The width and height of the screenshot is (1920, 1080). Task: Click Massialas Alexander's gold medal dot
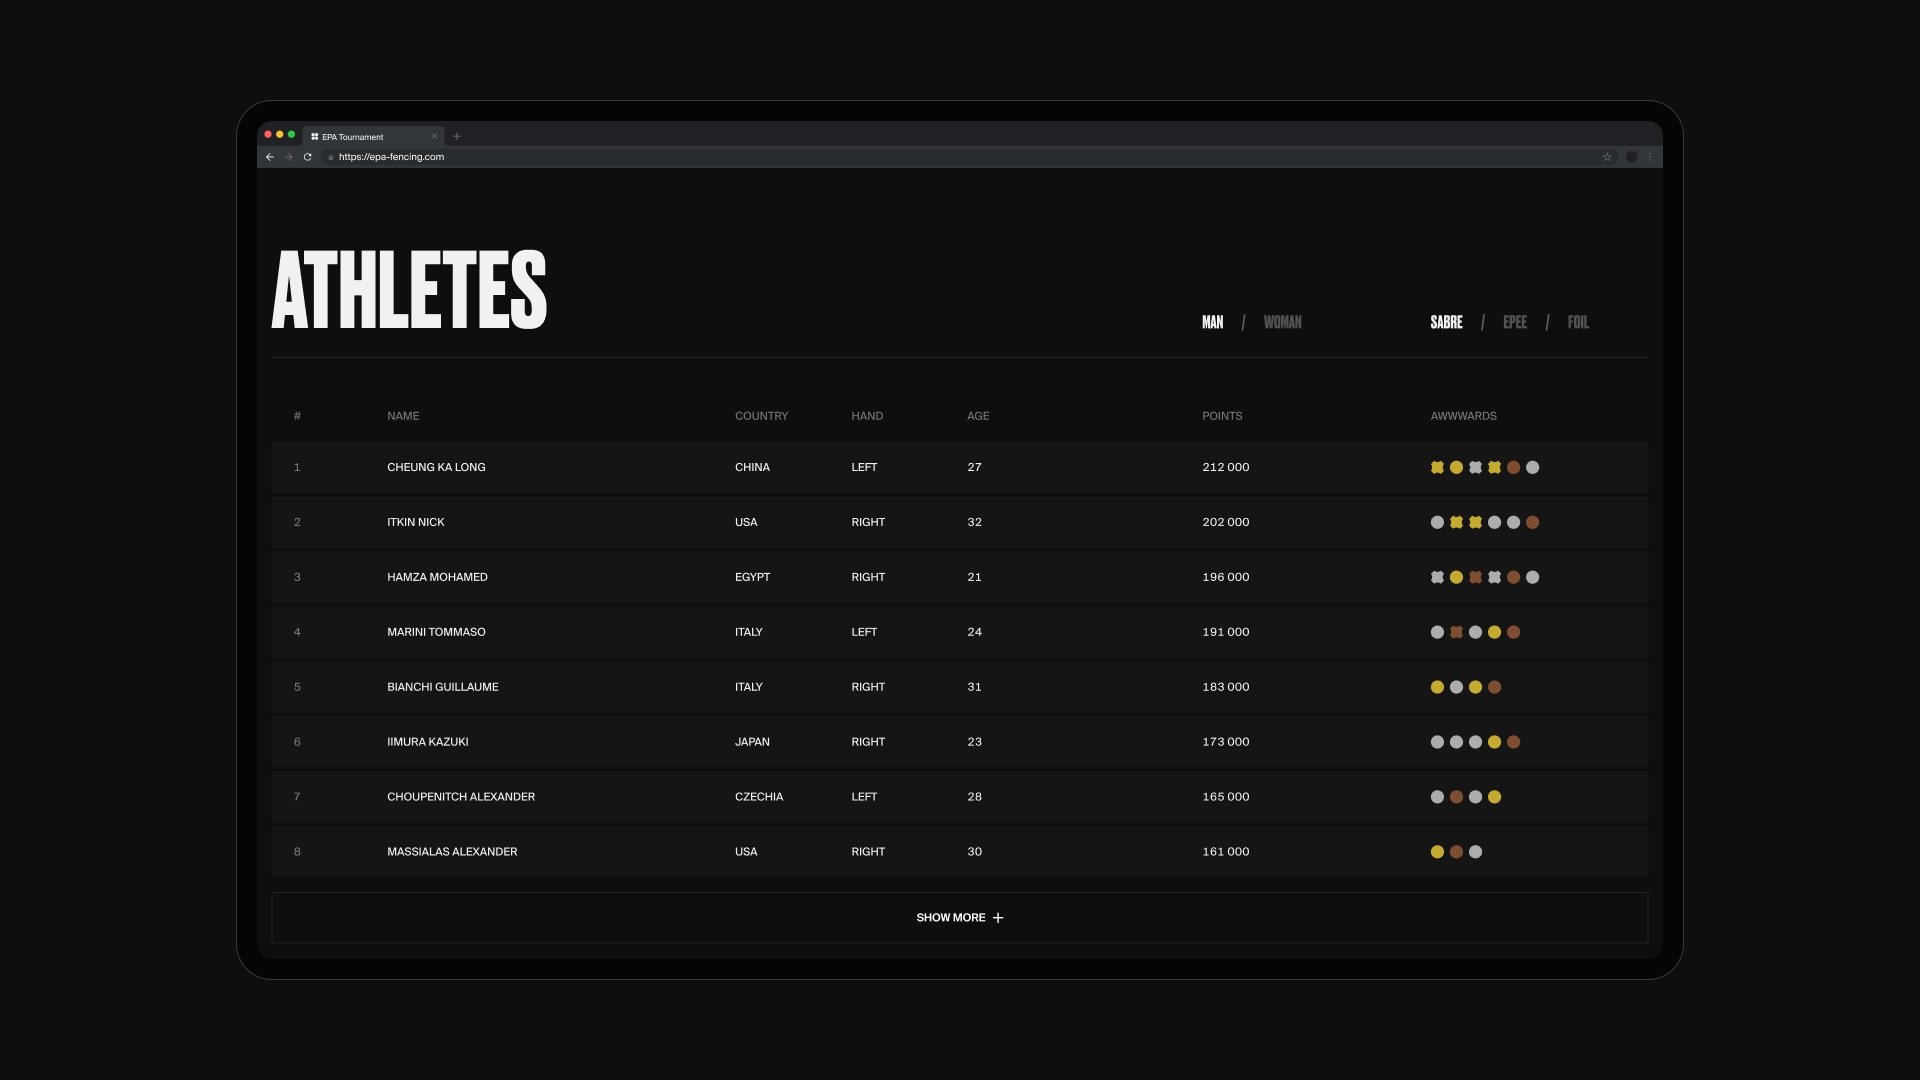point(1437,852)
